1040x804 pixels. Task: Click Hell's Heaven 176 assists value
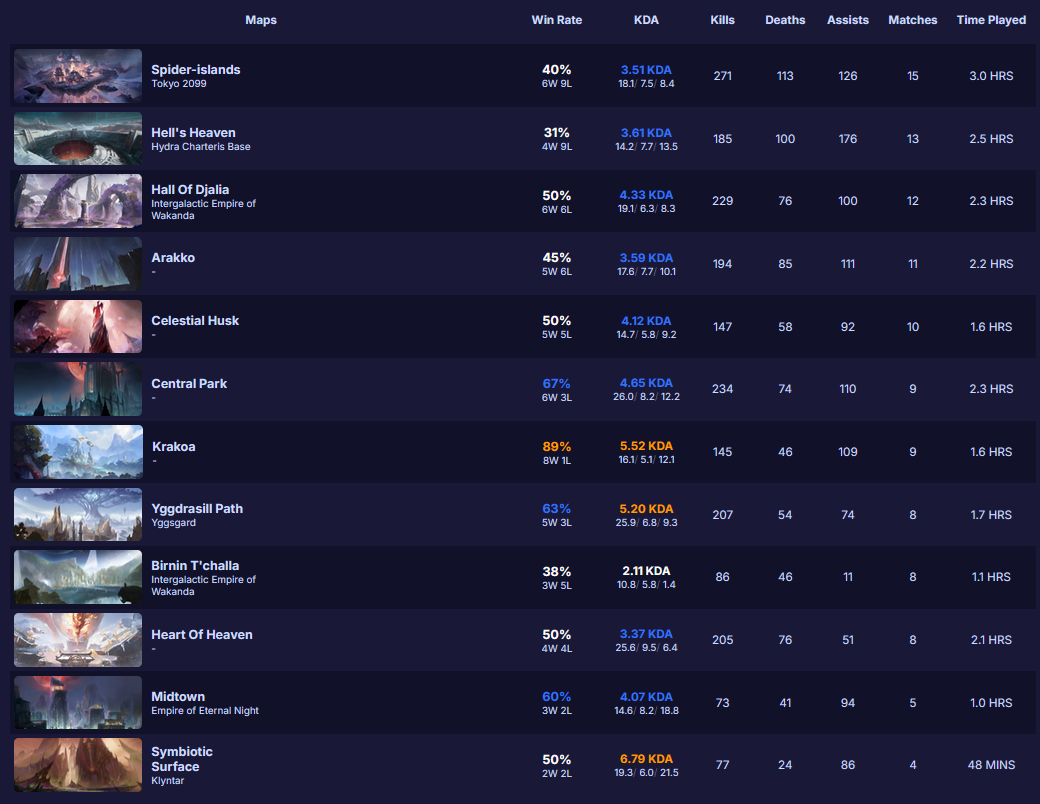click(848, 139)
